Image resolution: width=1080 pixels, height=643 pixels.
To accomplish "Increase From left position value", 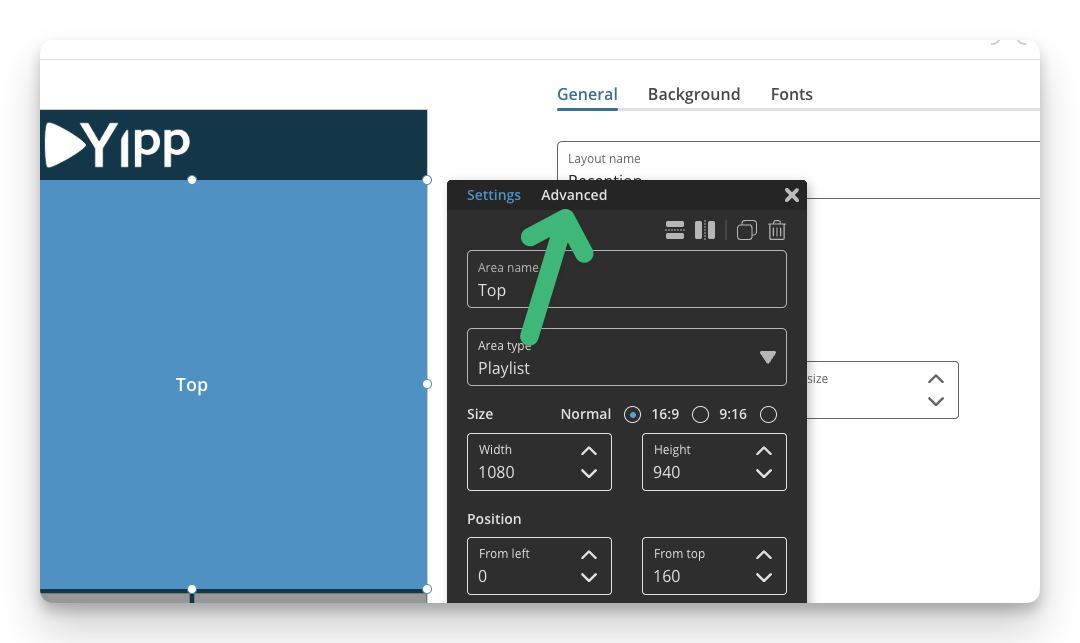I will (x=589, y=555).
